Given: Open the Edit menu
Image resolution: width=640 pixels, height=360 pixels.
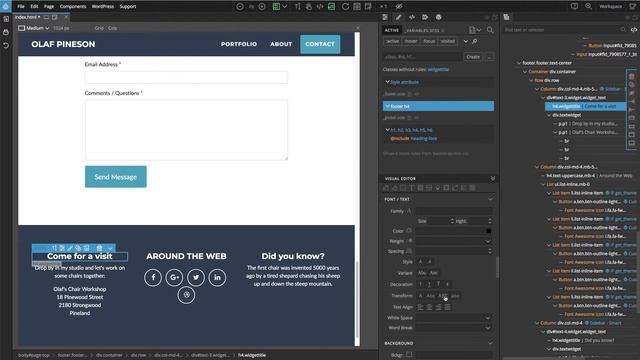Looking at the screenshot, I should (x=34, y=7).
